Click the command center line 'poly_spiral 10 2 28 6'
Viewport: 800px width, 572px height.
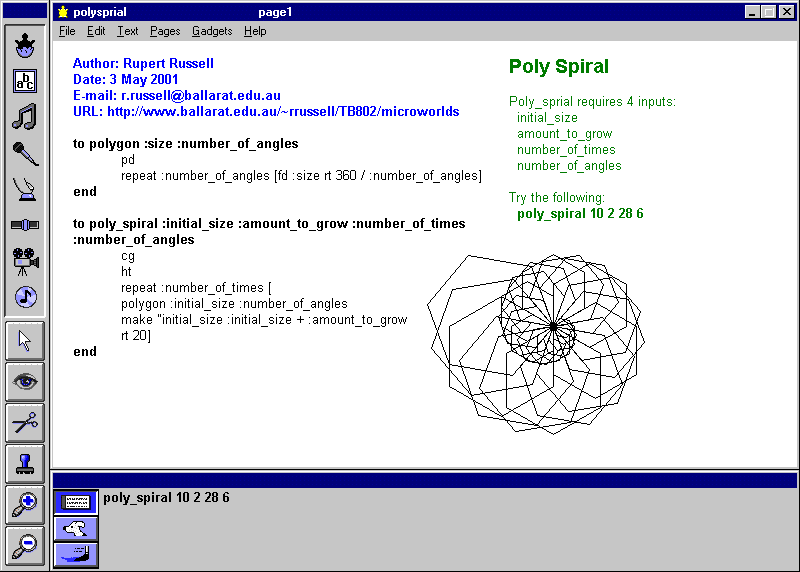click(166, 498)
